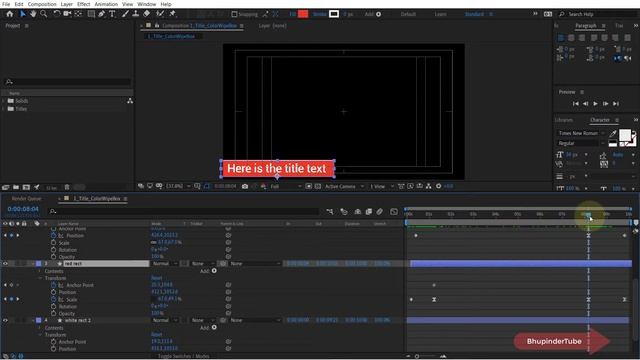This screenshot has width=640, height=360.
Task: Open composition flowchart icon in Project panel
Action: tap(130, 101)
